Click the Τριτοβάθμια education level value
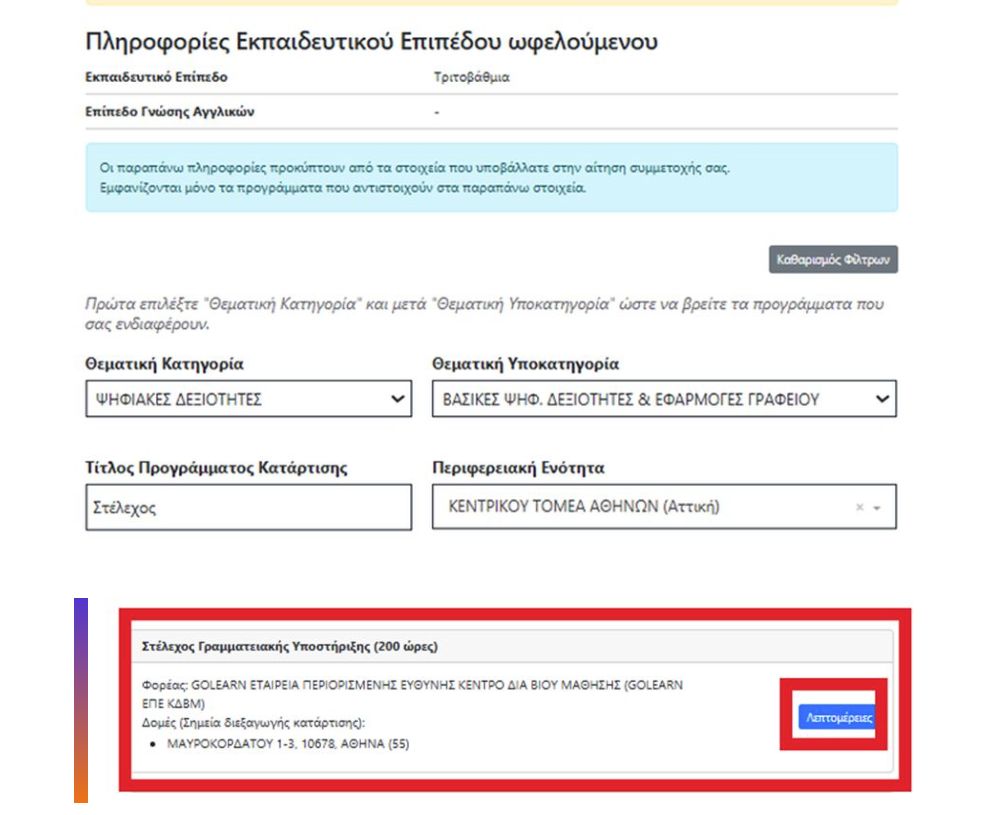 click(x=472, y=77)
